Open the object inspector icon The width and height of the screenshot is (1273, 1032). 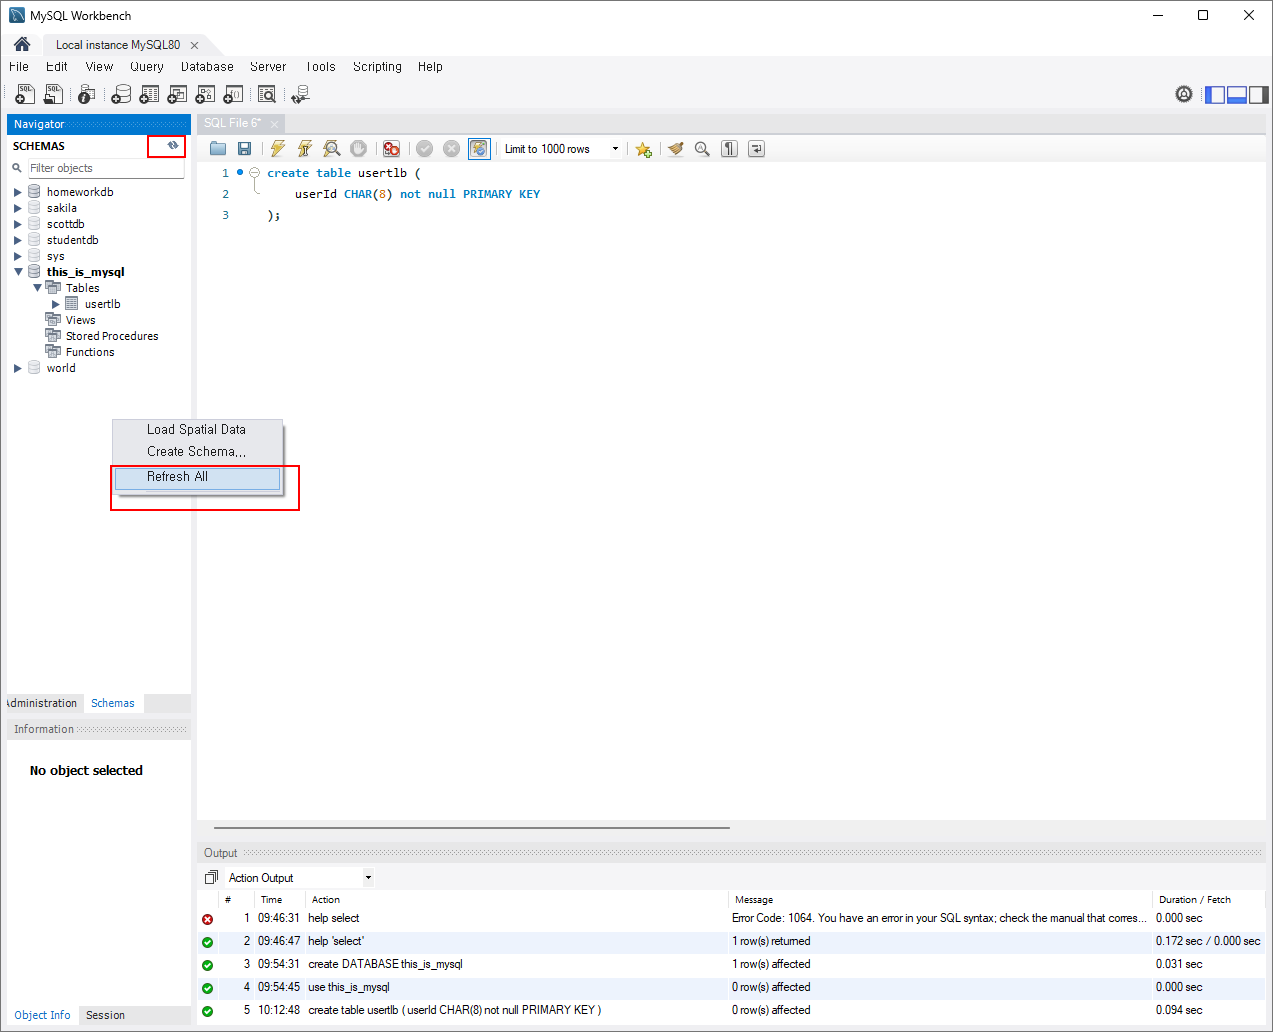87,94
